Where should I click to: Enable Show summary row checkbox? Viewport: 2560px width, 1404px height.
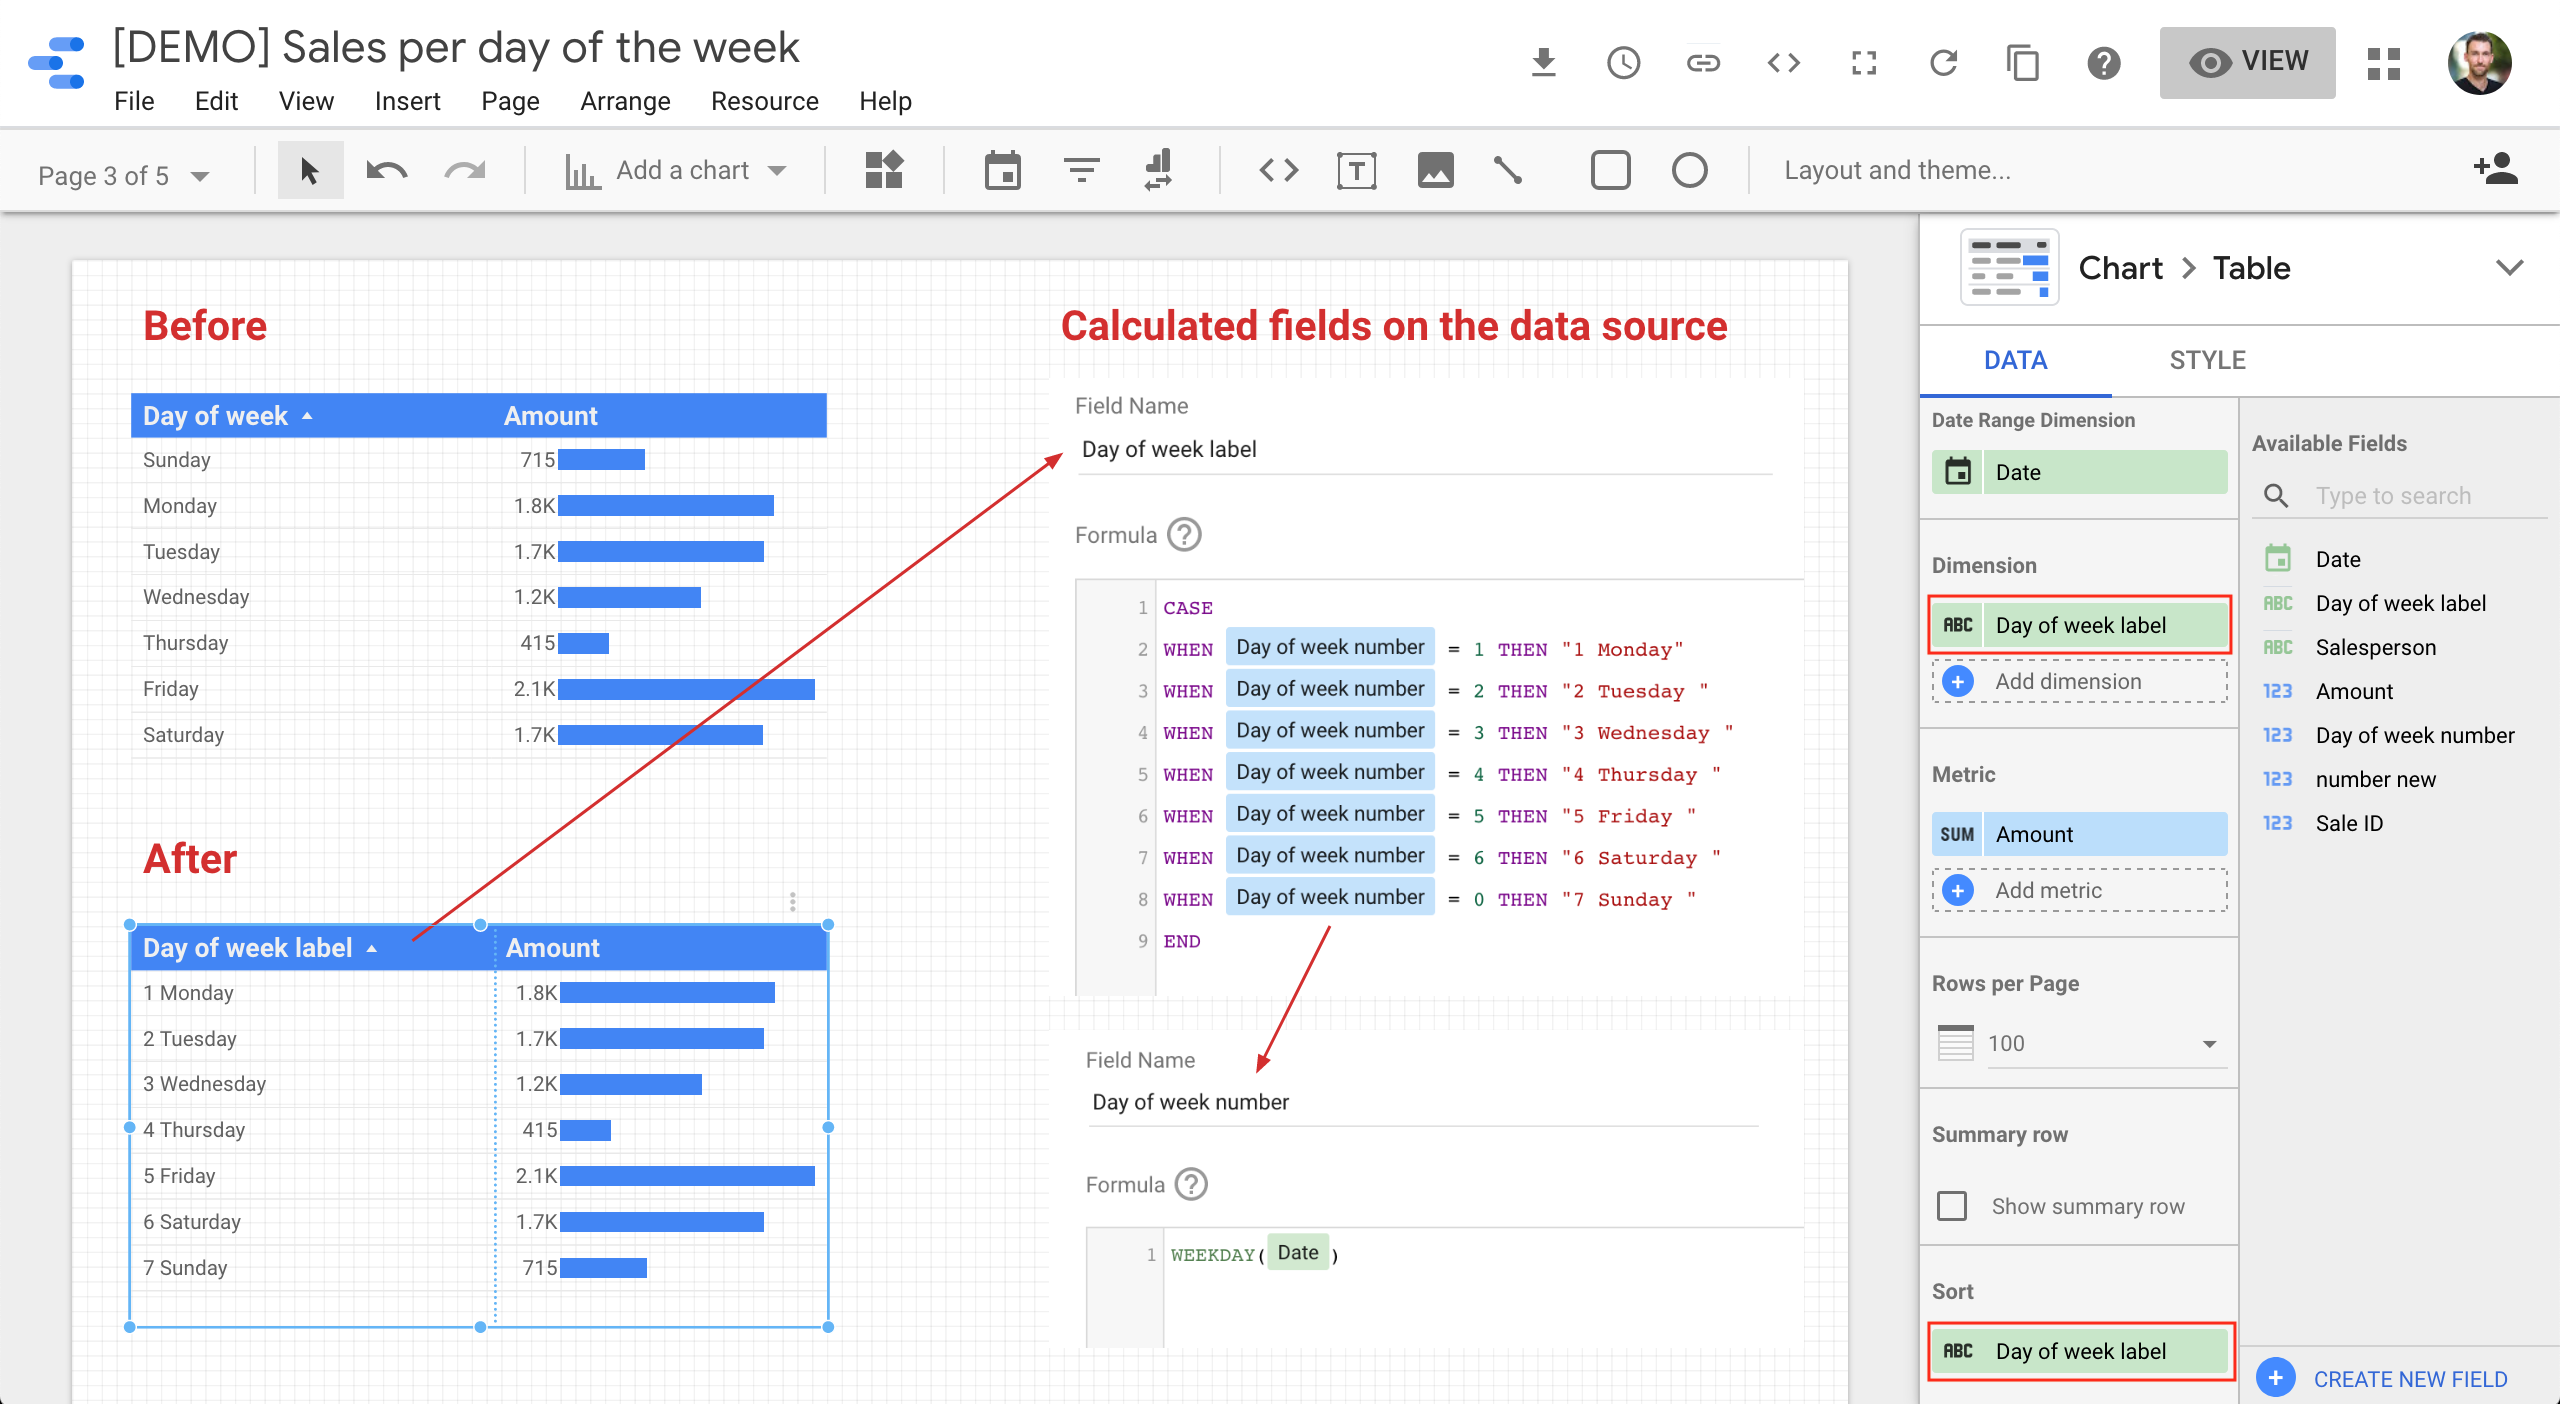1952,1206
